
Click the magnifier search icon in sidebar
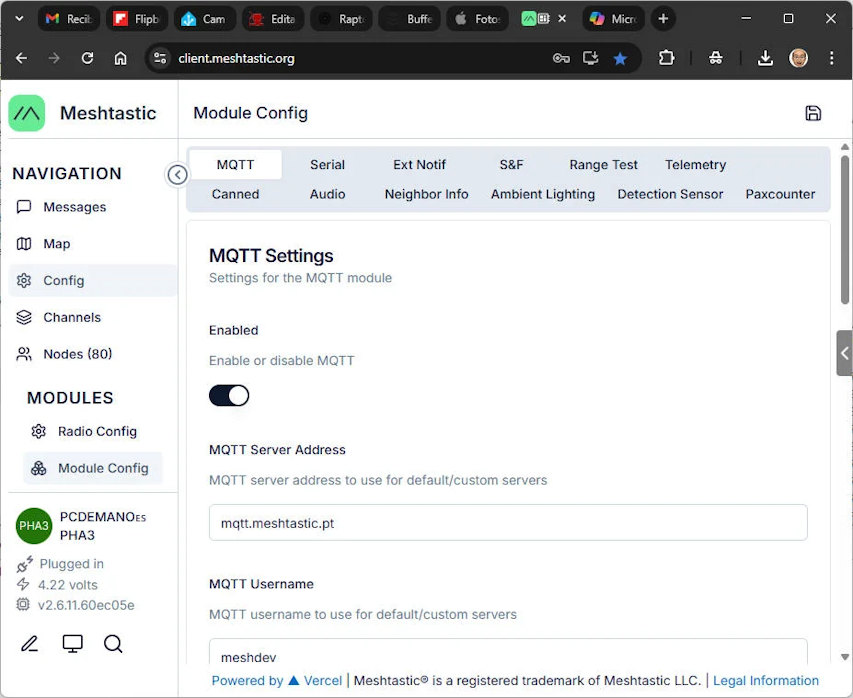pos(113,644)
